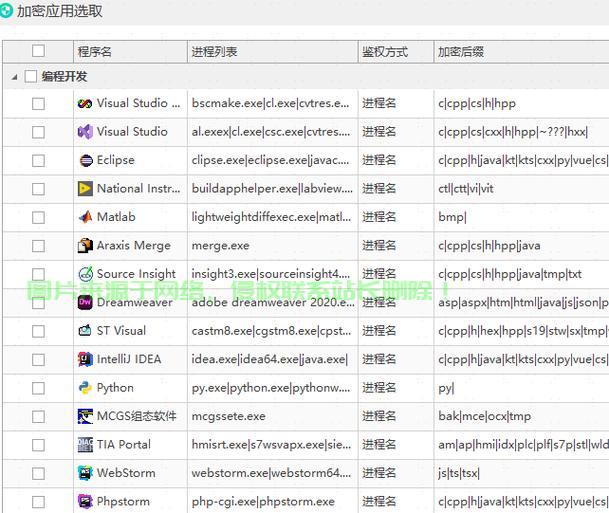Click the bmp| suffix cell
This screenshot has height=513, width=609.
521,217
